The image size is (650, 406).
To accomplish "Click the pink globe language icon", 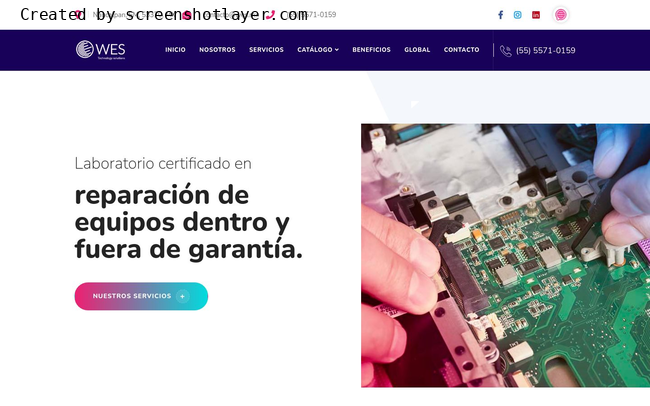I will click(x=560, y=15).
